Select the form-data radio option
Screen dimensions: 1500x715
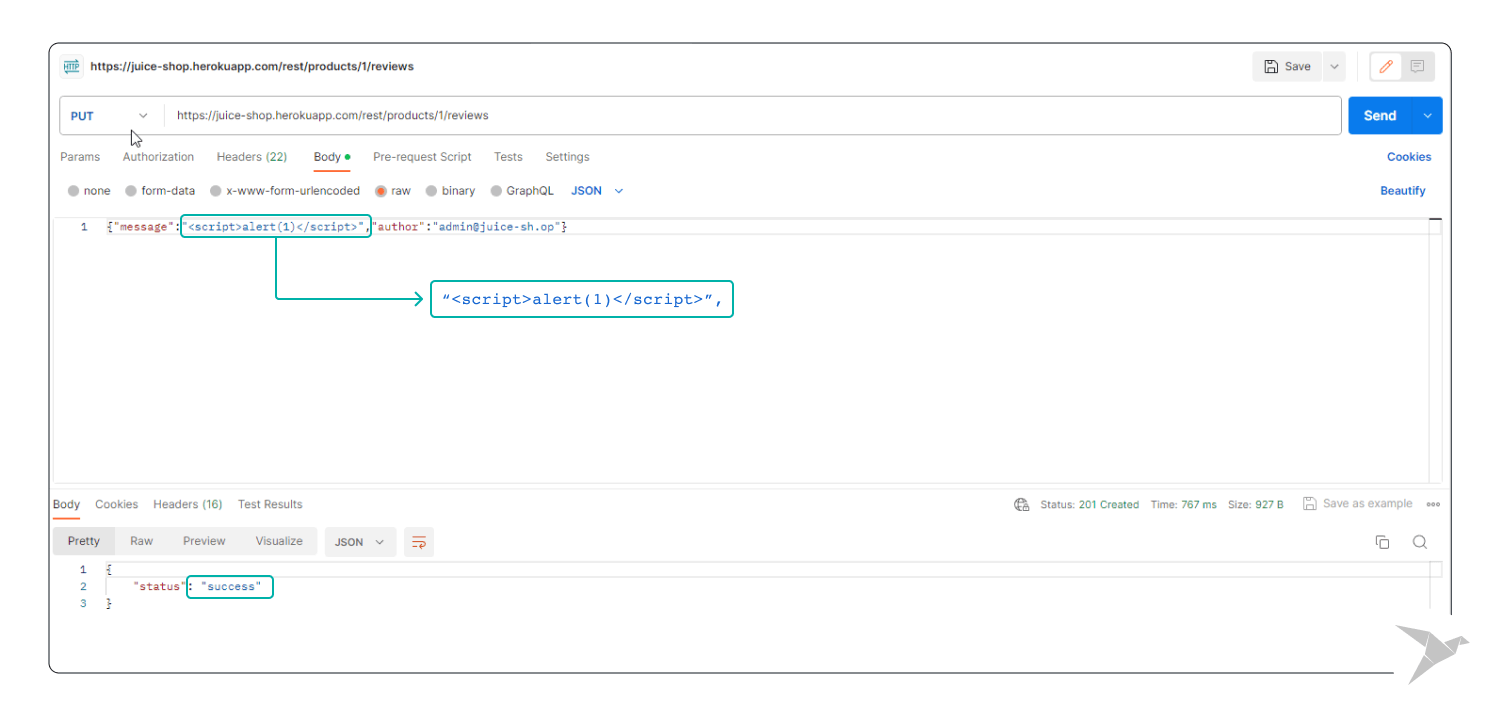coord(131,191)
